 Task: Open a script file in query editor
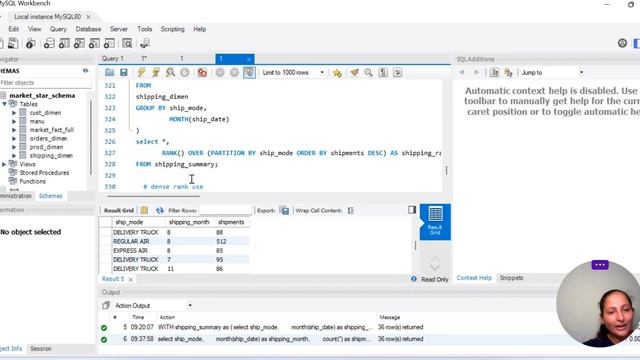coord(109,73)
